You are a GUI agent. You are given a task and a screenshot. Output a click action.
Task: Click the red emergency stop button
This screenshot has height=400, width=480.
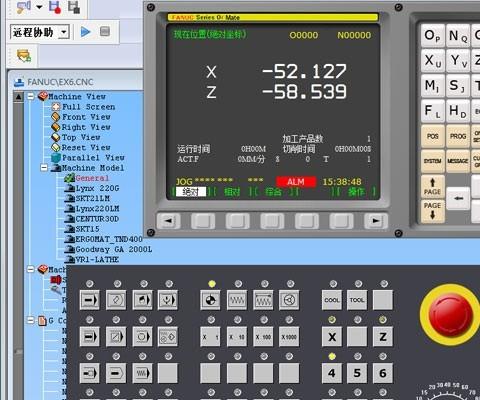pos(451,314)
